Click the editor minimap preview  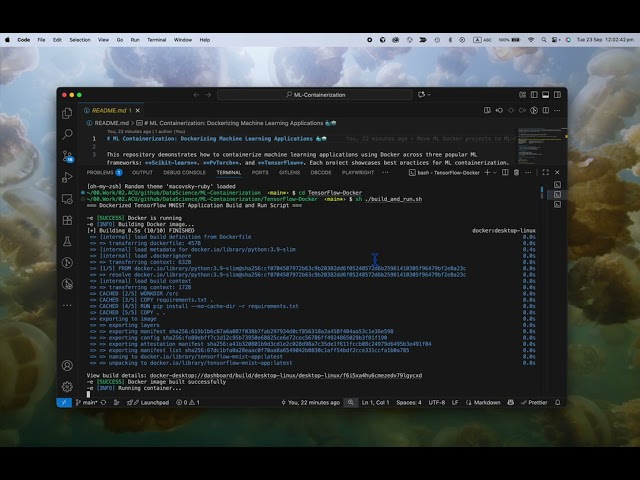pyautogui.click(x=540, y=146)
